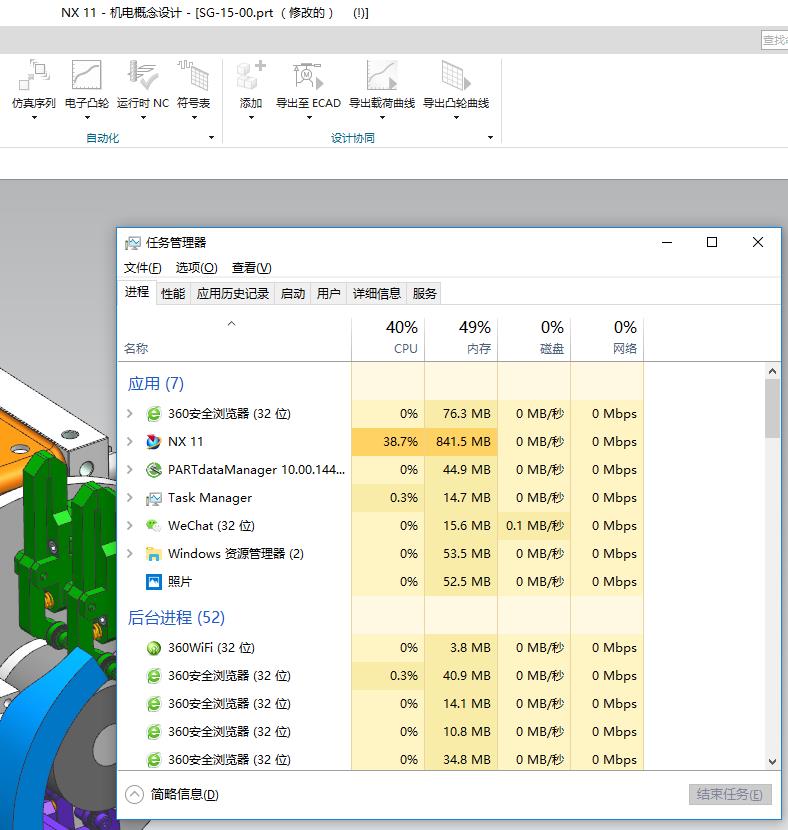
Task: Sort processes by 网络 column
Action: pos(607,339)
